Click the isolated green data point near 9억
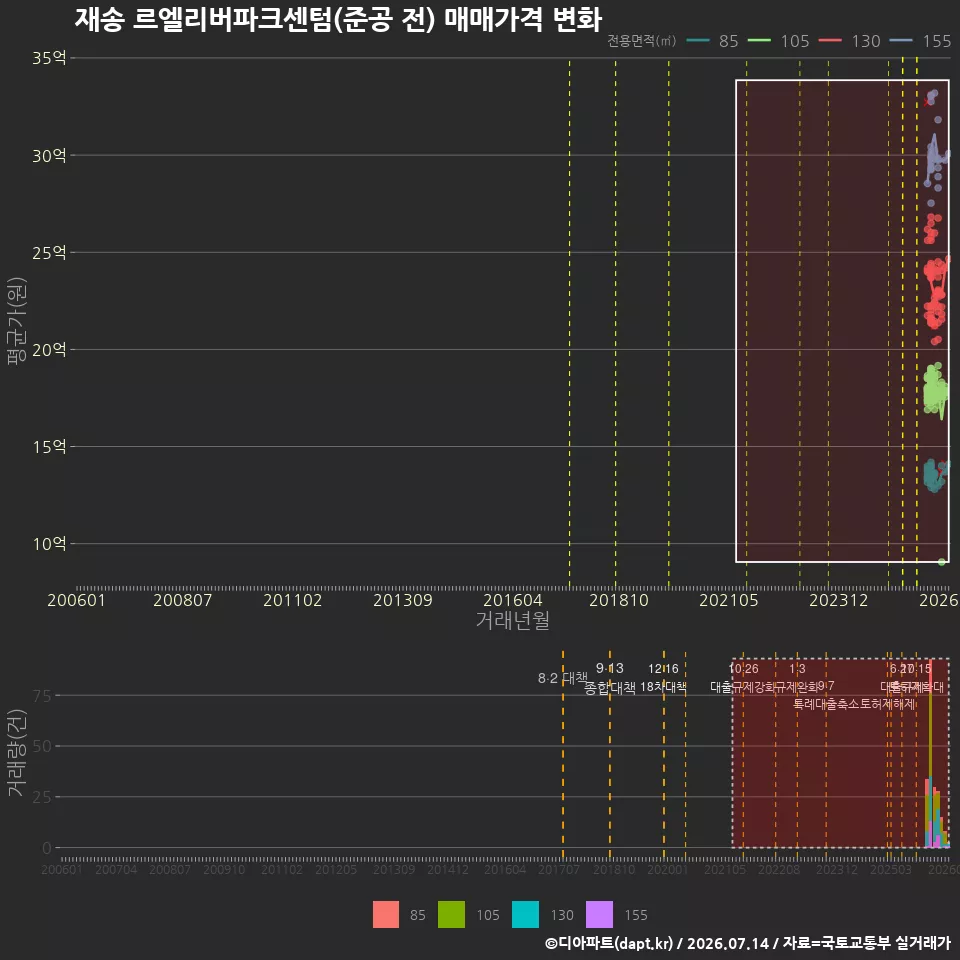Screen dimensions: 960x960 [942, 561]
